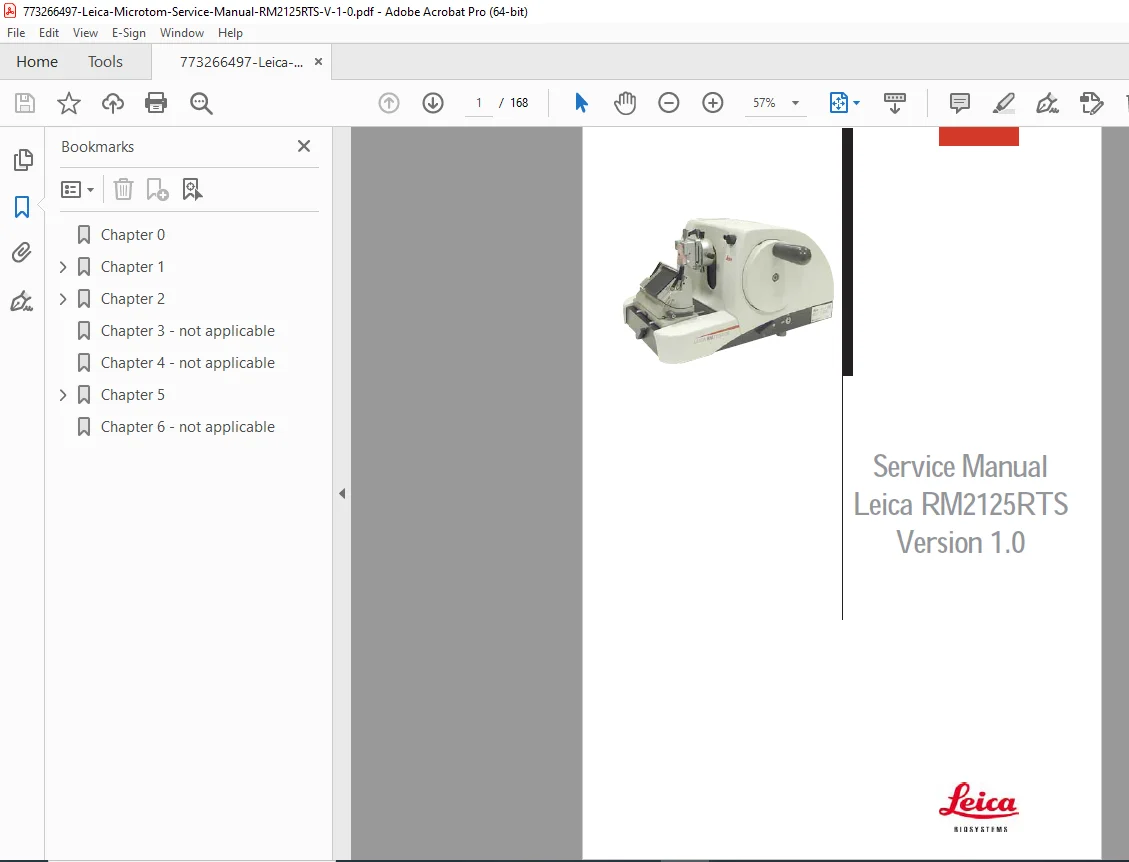Collapse the navigation pane with arrow

tap(342, 494)
